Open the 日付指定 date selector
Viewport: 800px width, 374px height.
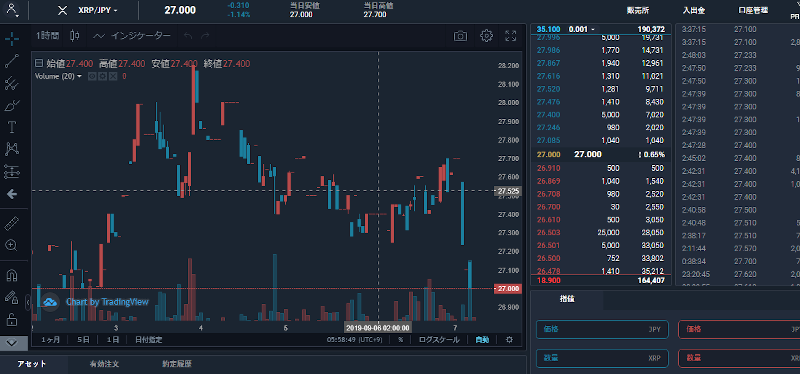pos(148,340)
